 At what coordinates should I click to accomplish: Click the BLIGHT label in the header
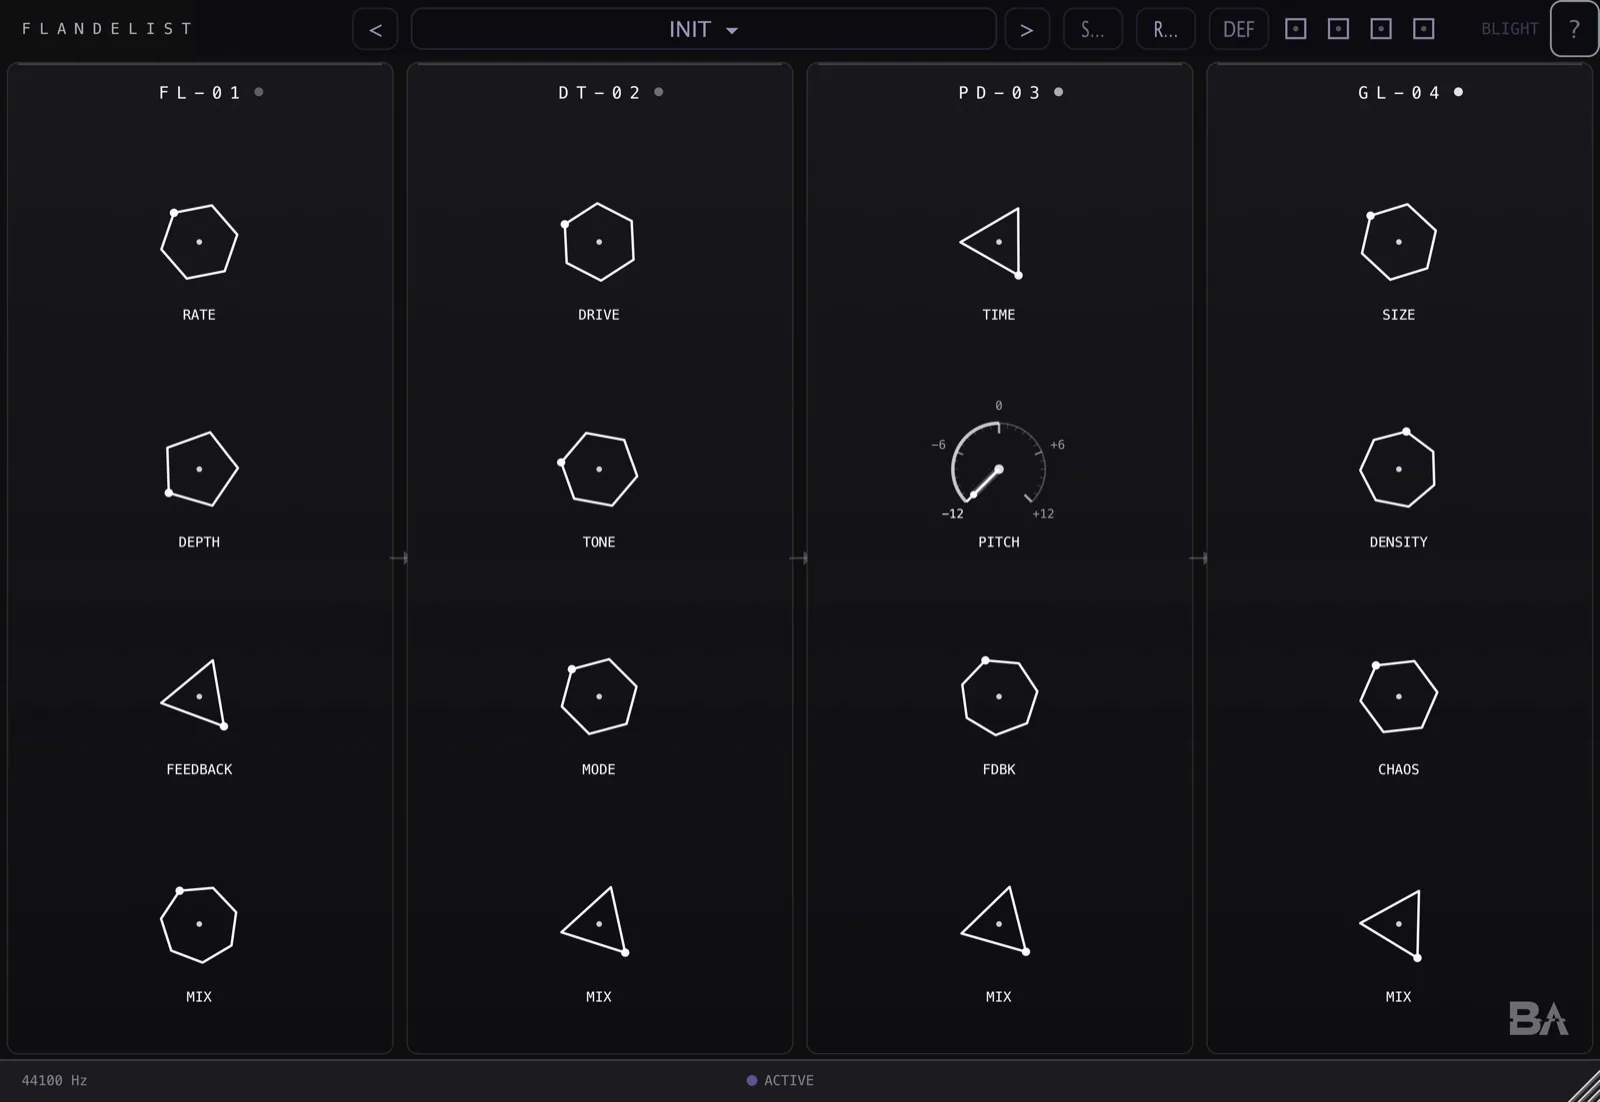(1510, 29)
